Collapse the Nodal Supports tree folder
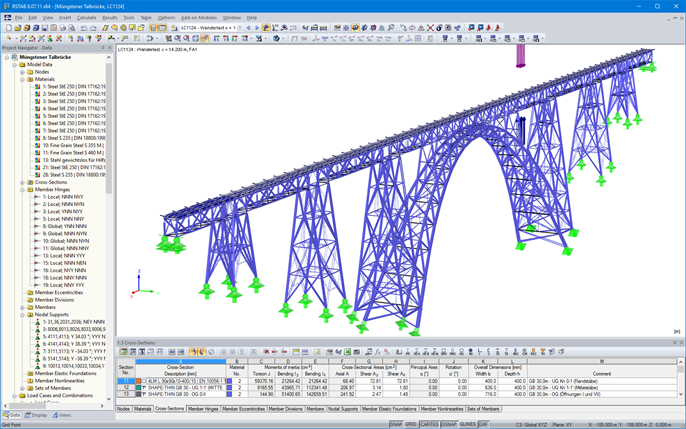Viewport: 686px width, 429px height. (22, 315)
